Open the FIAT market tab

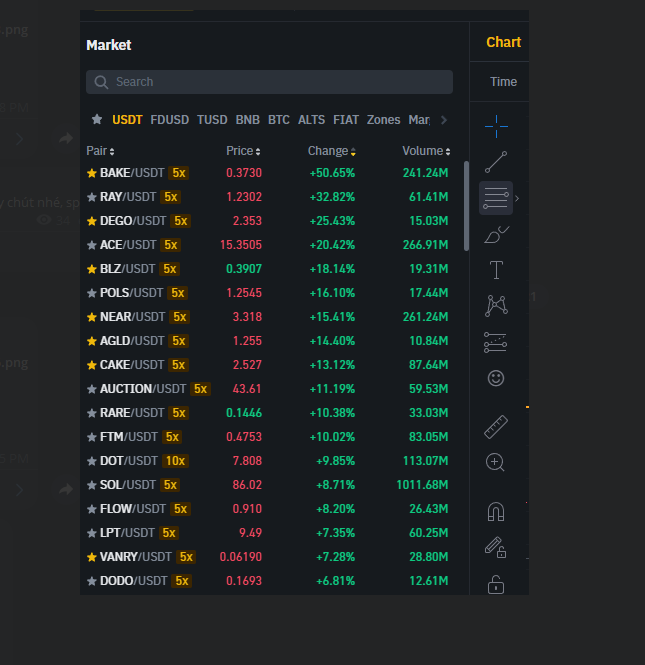346,120
